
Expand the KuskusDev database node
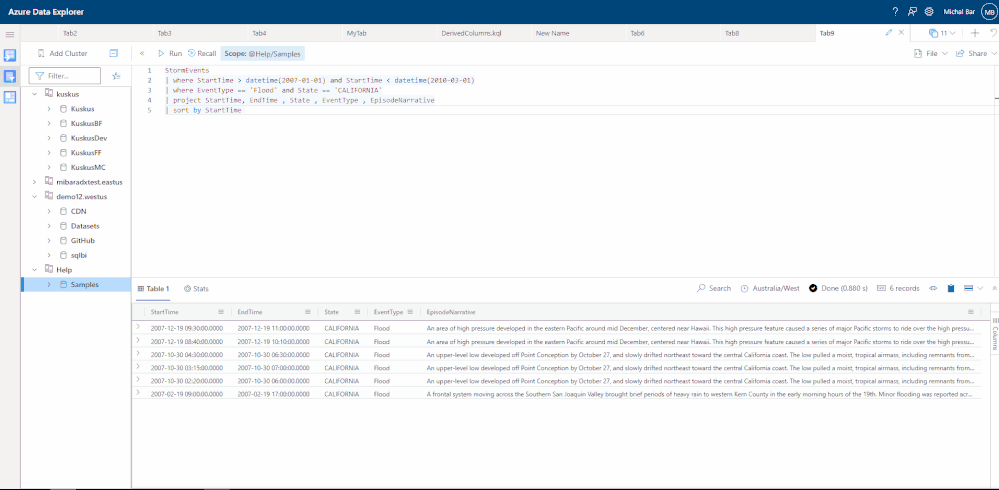point(49,138)
